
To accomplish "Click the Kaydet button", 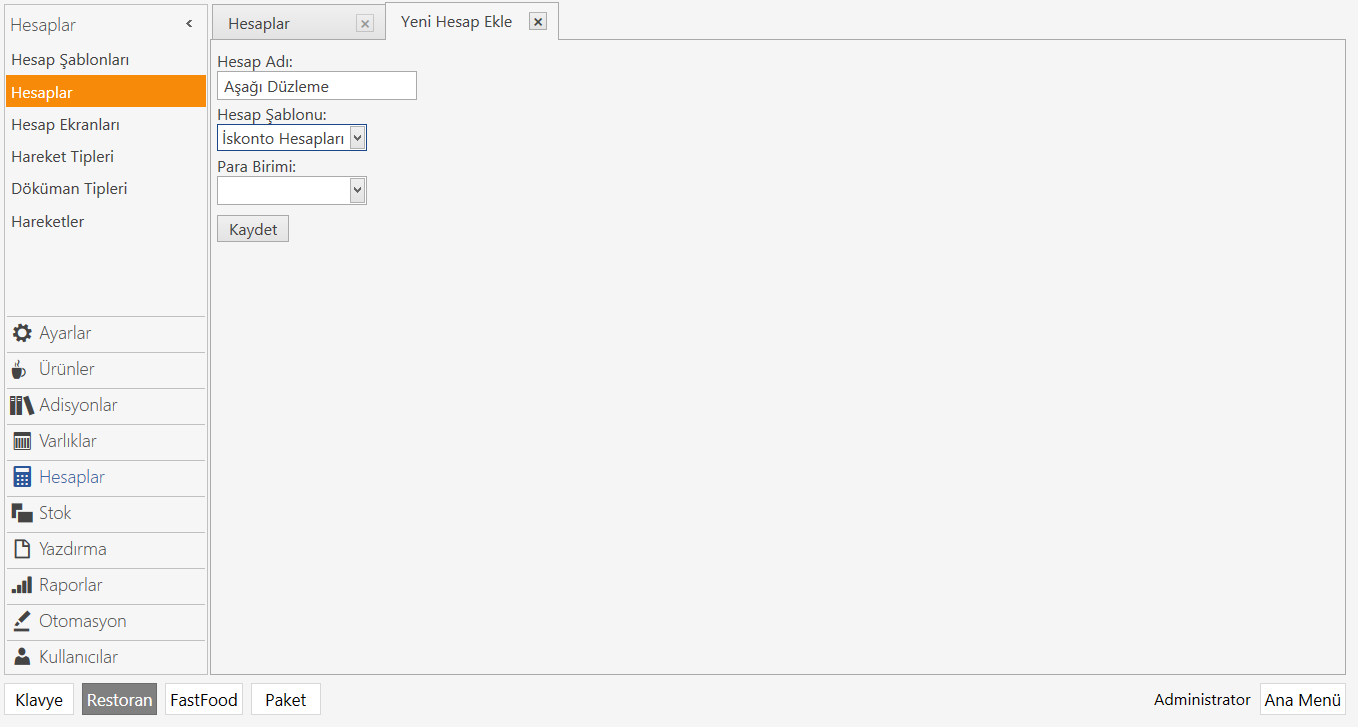I will (253, 229).
